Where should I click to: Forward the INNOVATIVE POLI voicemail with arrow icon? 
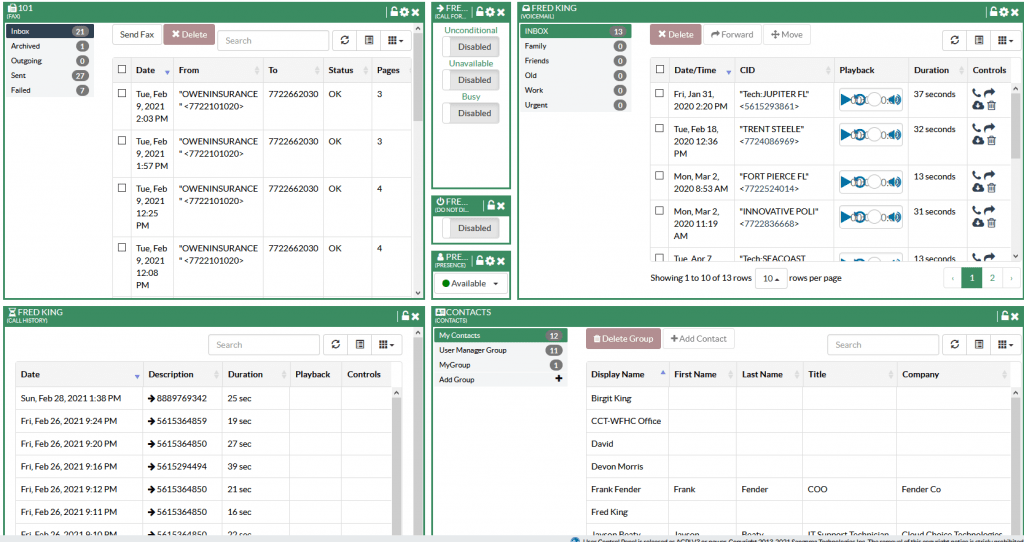tap(989, 210)
